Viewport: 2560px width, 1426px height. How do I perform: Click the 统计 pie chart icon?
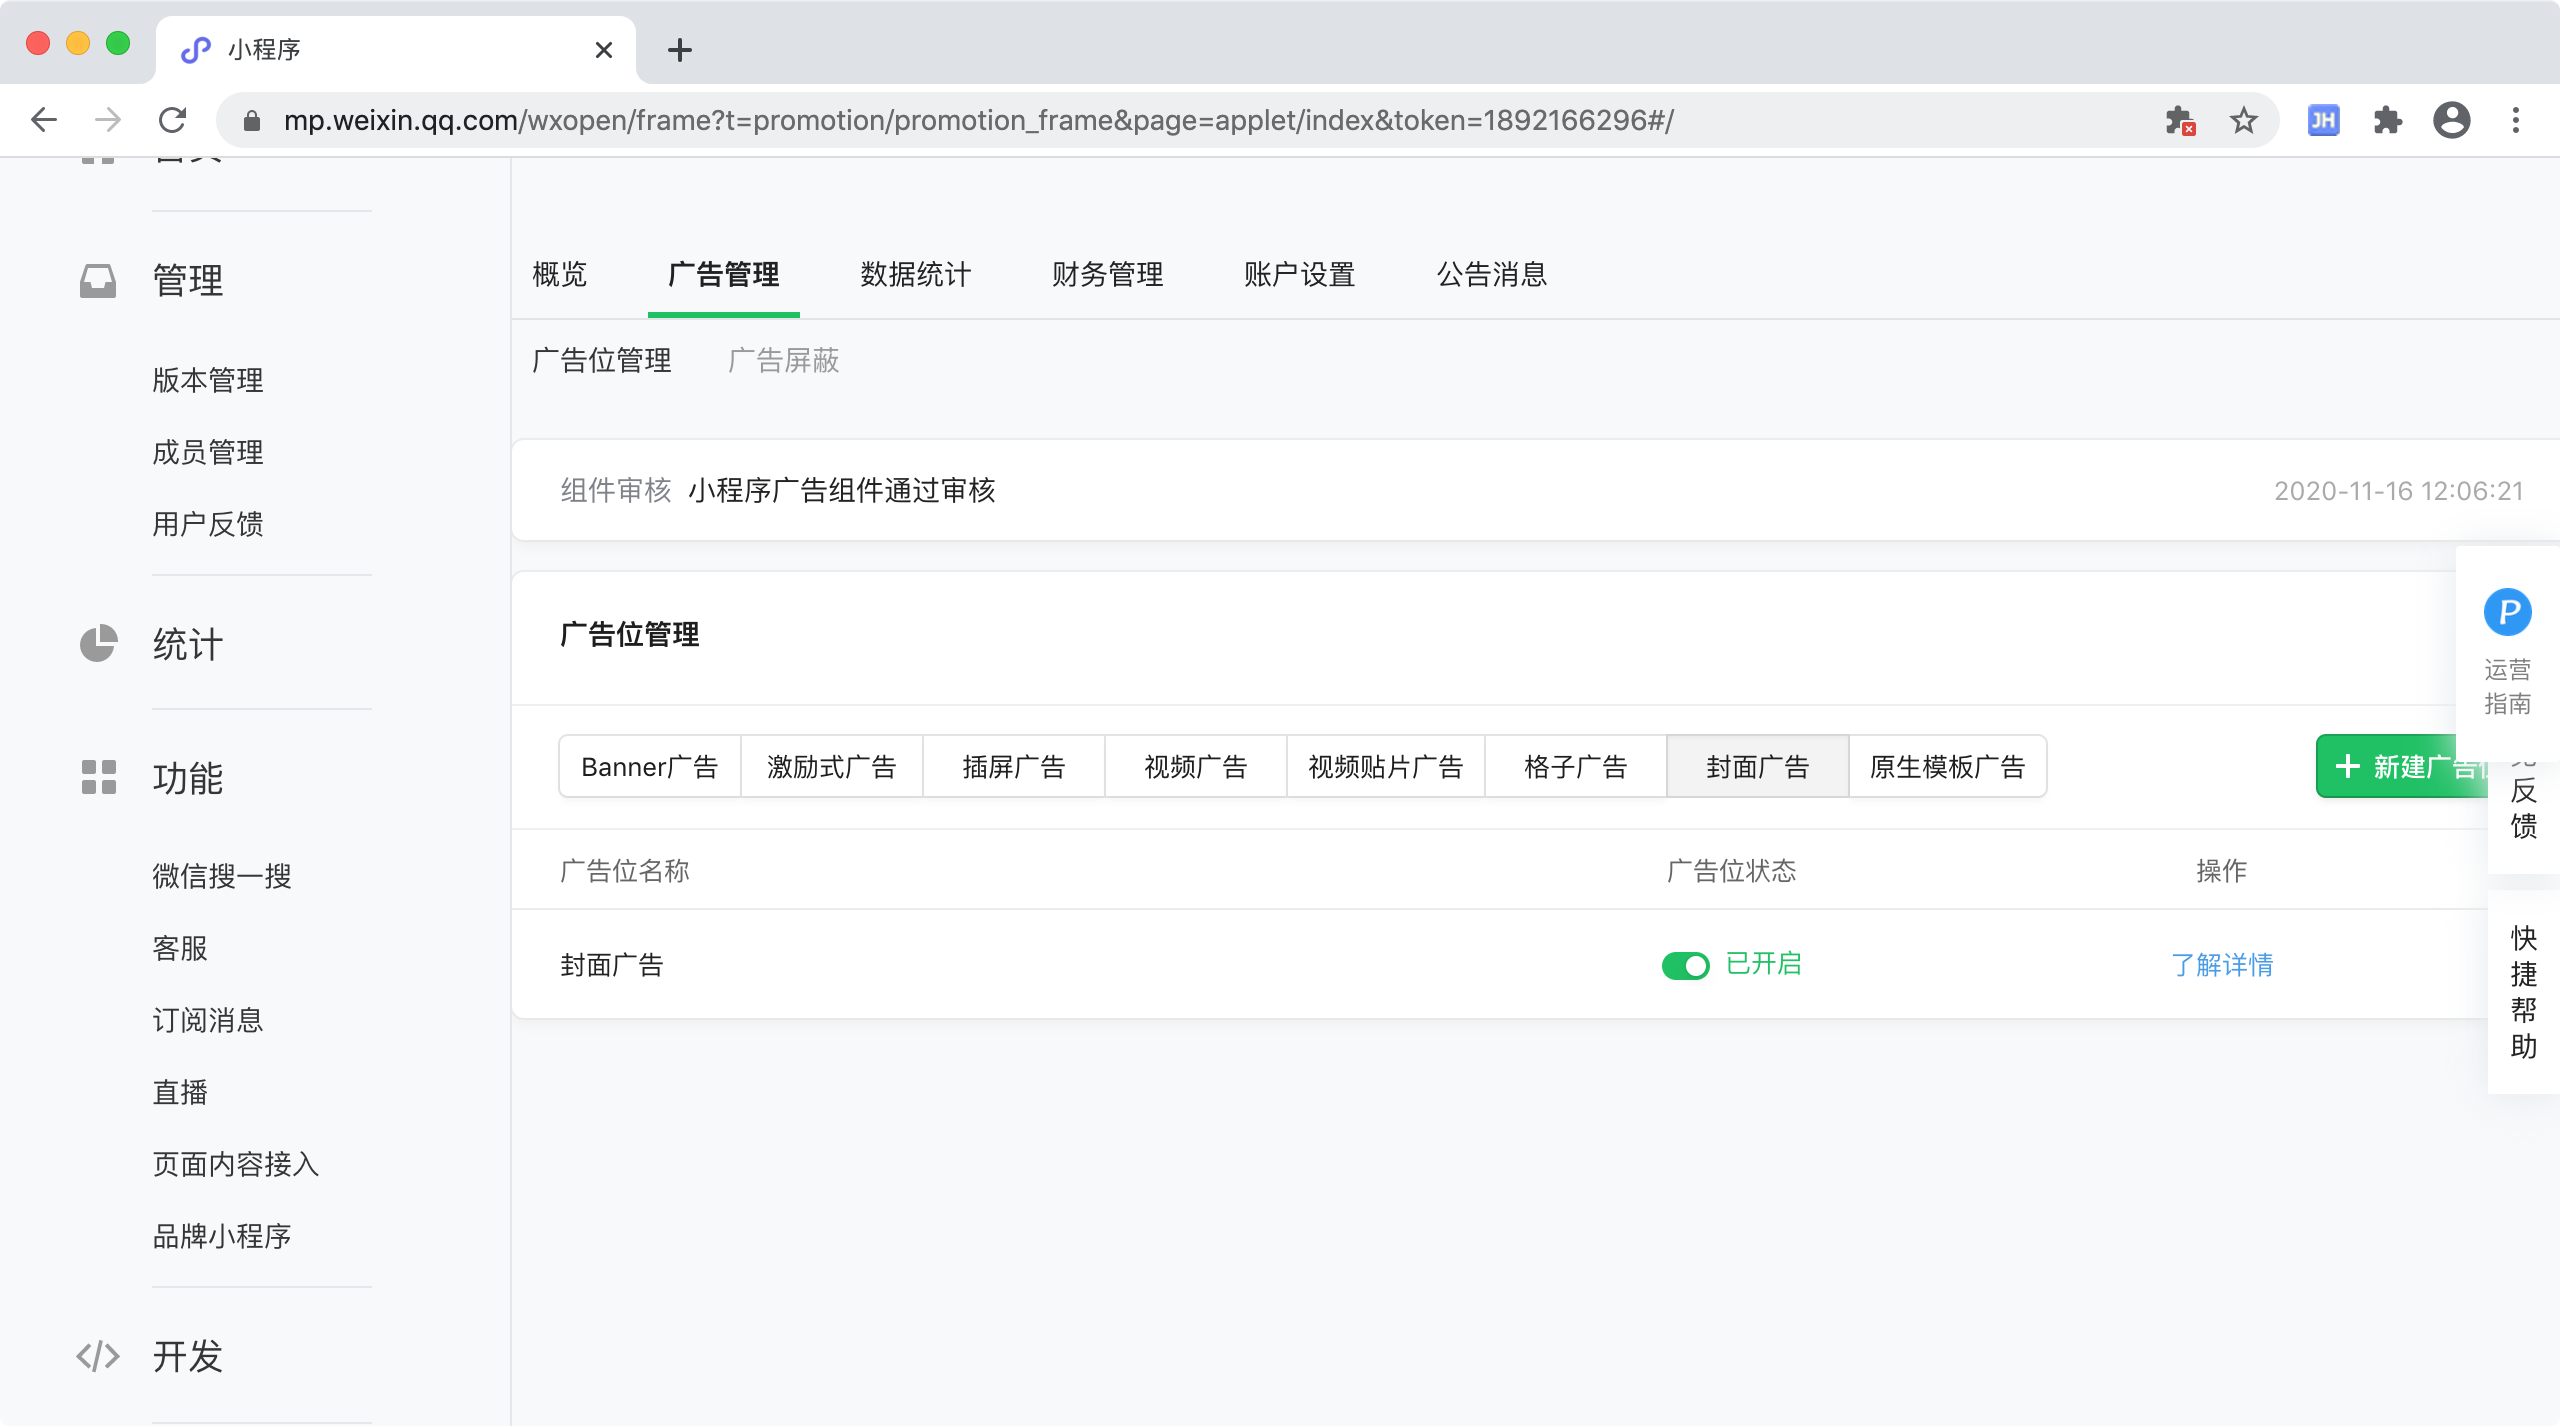[x=98, y=644]
